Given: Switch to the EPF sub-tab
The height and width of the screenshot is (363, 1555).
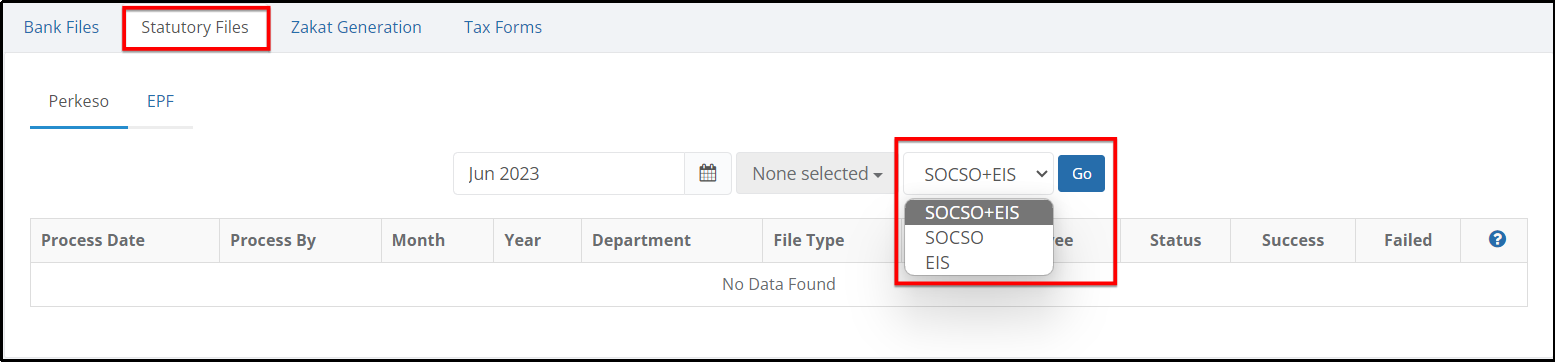Looking at the screenshot, I should [161, 101].
